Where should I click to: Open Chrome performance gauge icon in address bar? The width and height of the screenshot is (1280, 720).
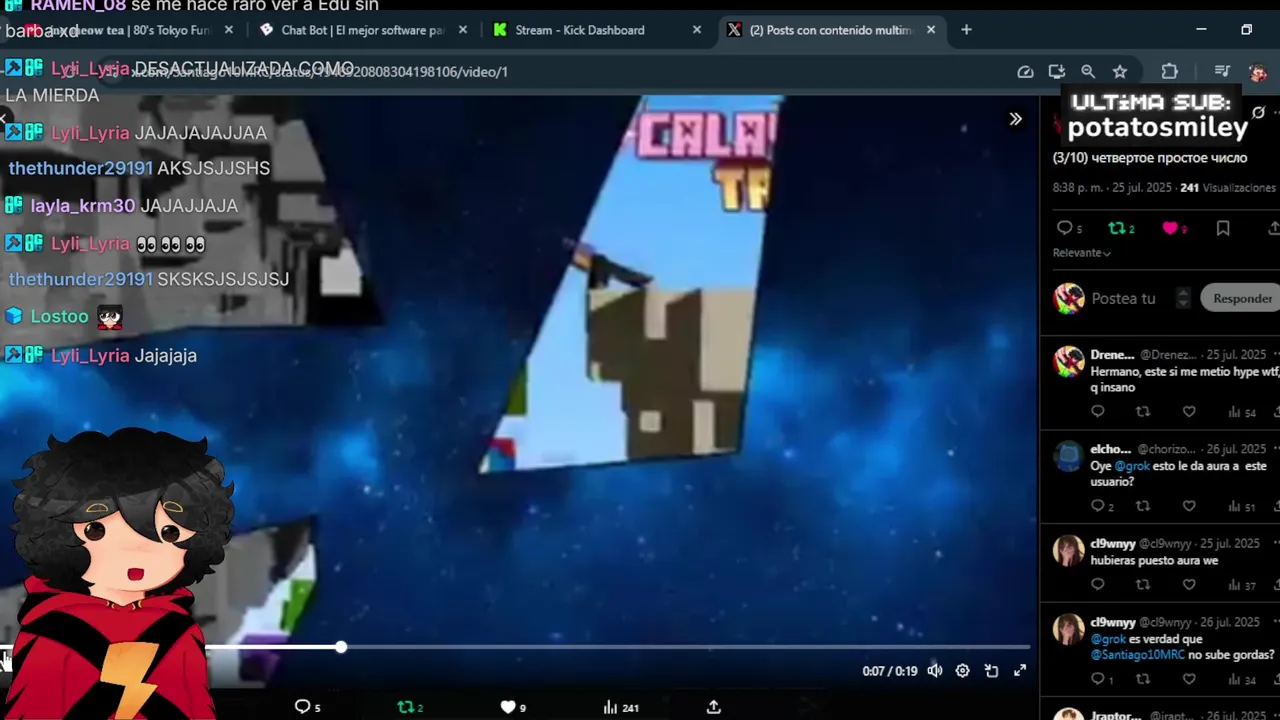click(x=1025, y=71)
